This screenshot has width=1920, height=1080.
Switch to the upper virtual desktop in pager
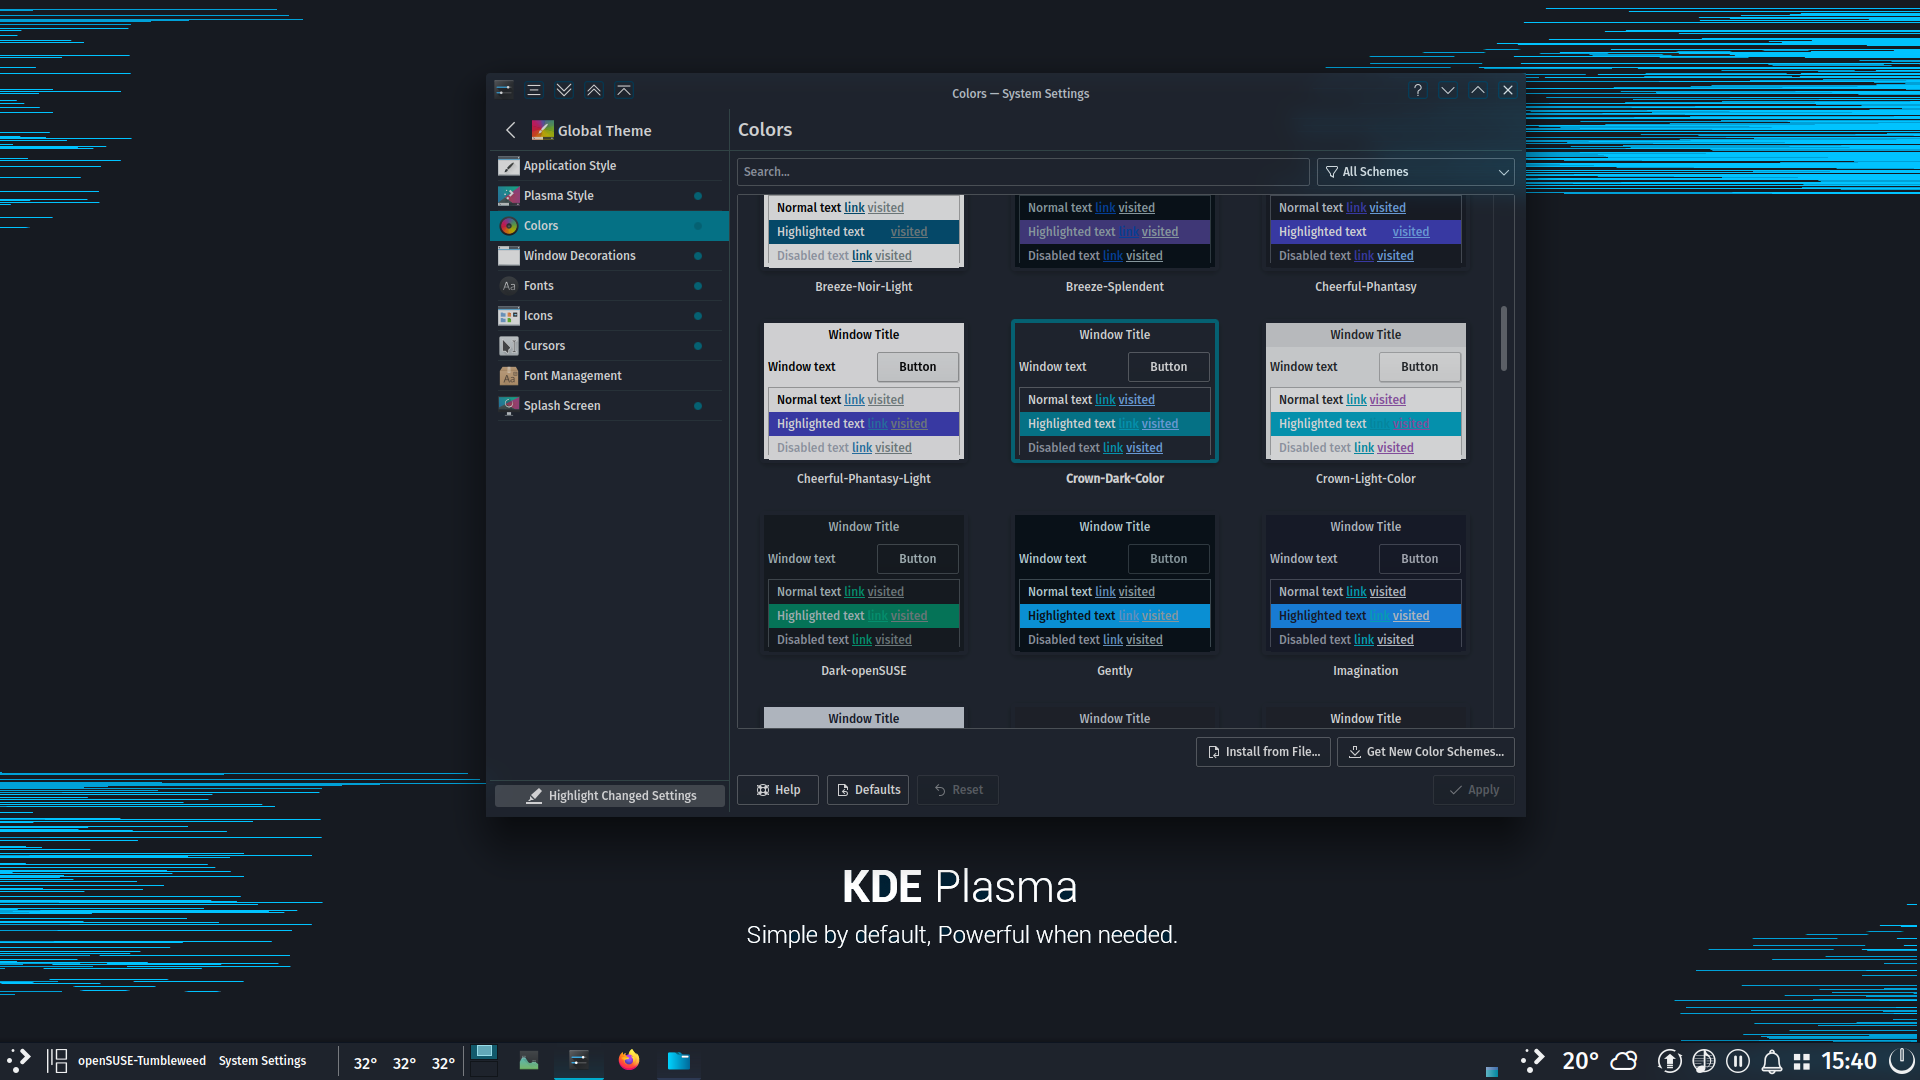[484, 1052]
